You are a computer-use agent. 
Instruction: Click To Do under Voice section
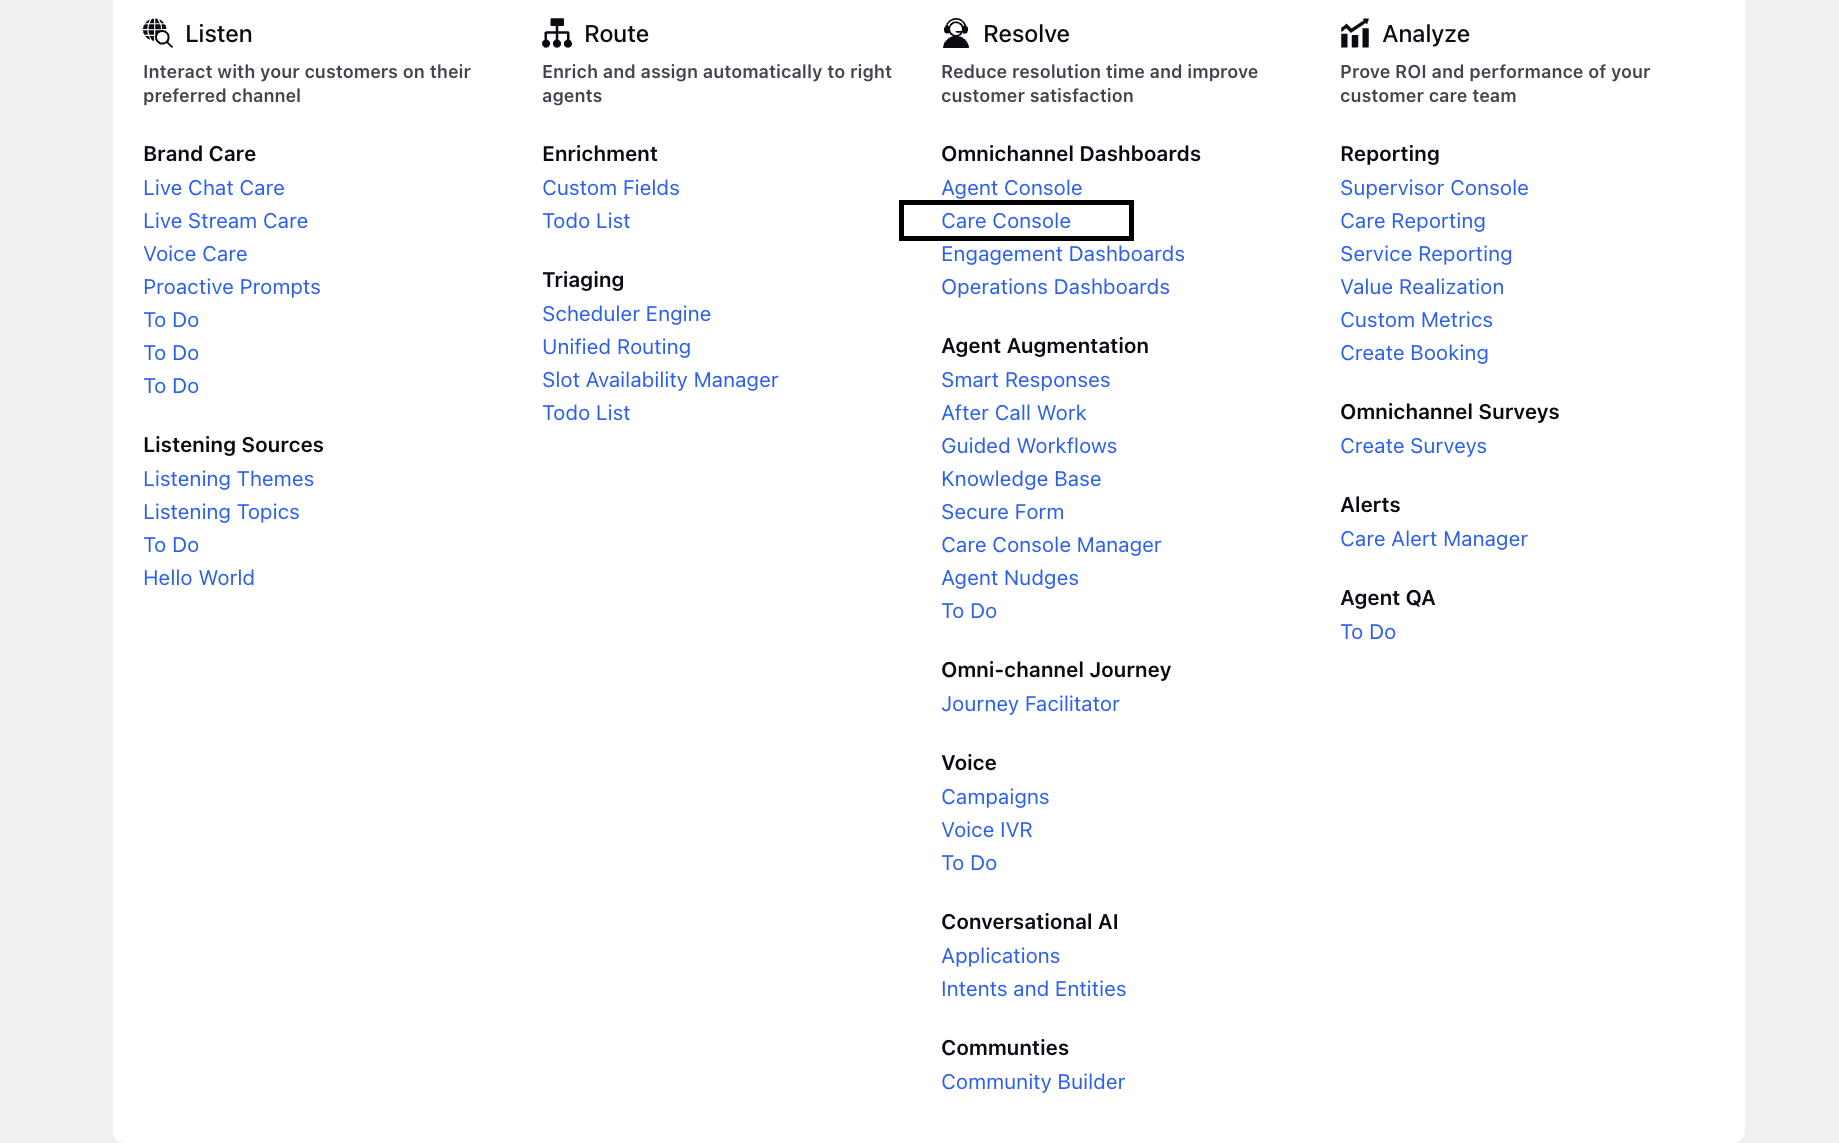click(969, 863)
